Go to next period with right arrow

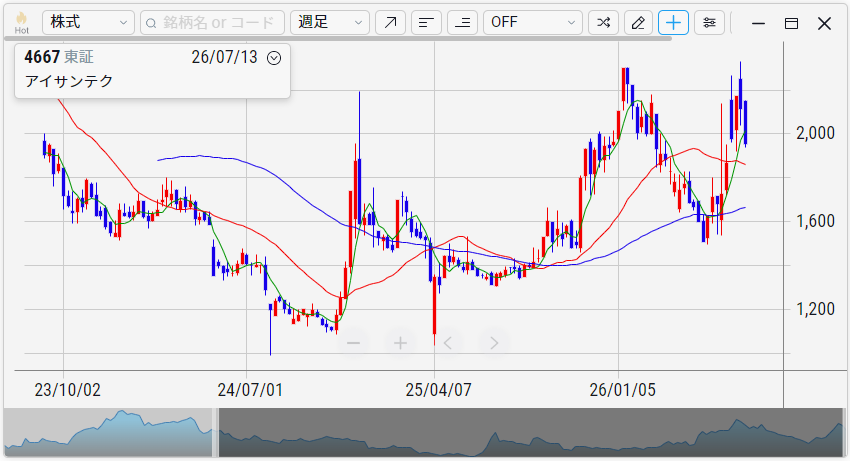(494, 343)
